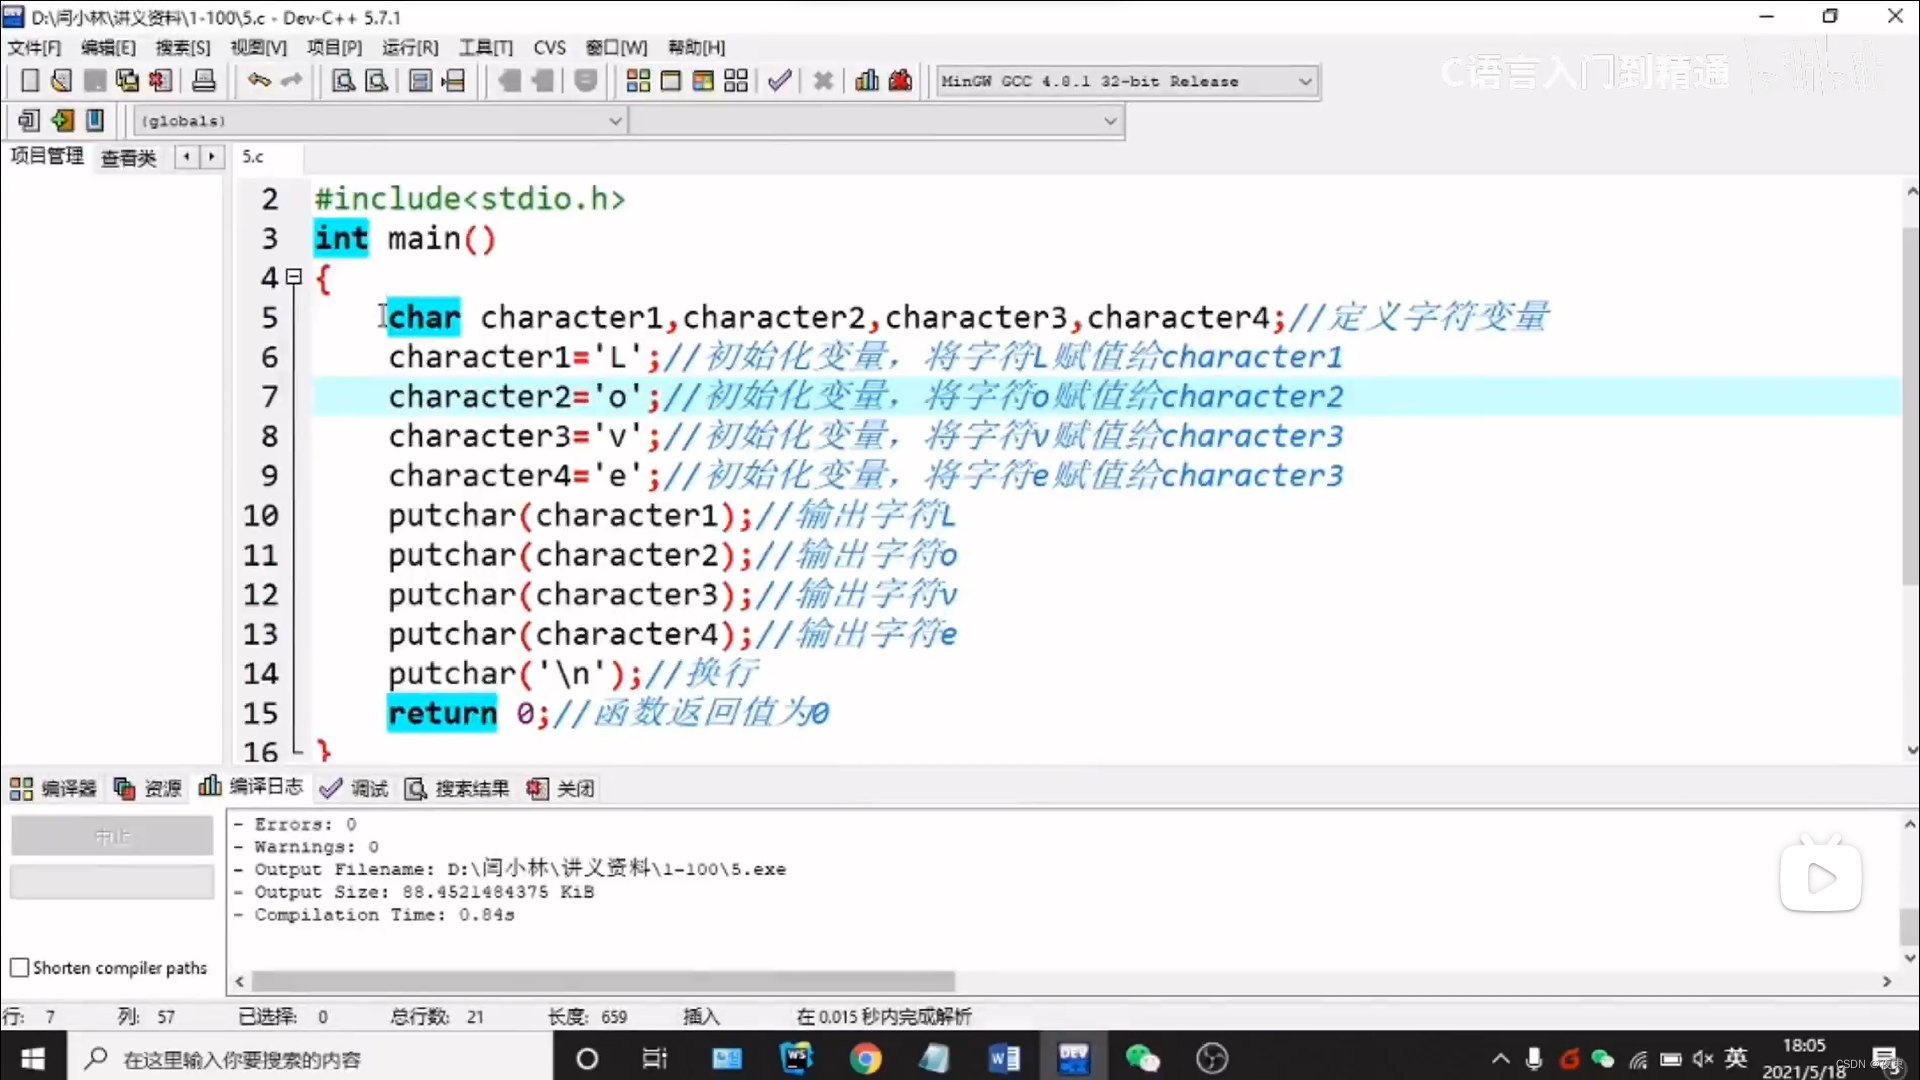Collapse the code block at line 4

coord(294,277)
